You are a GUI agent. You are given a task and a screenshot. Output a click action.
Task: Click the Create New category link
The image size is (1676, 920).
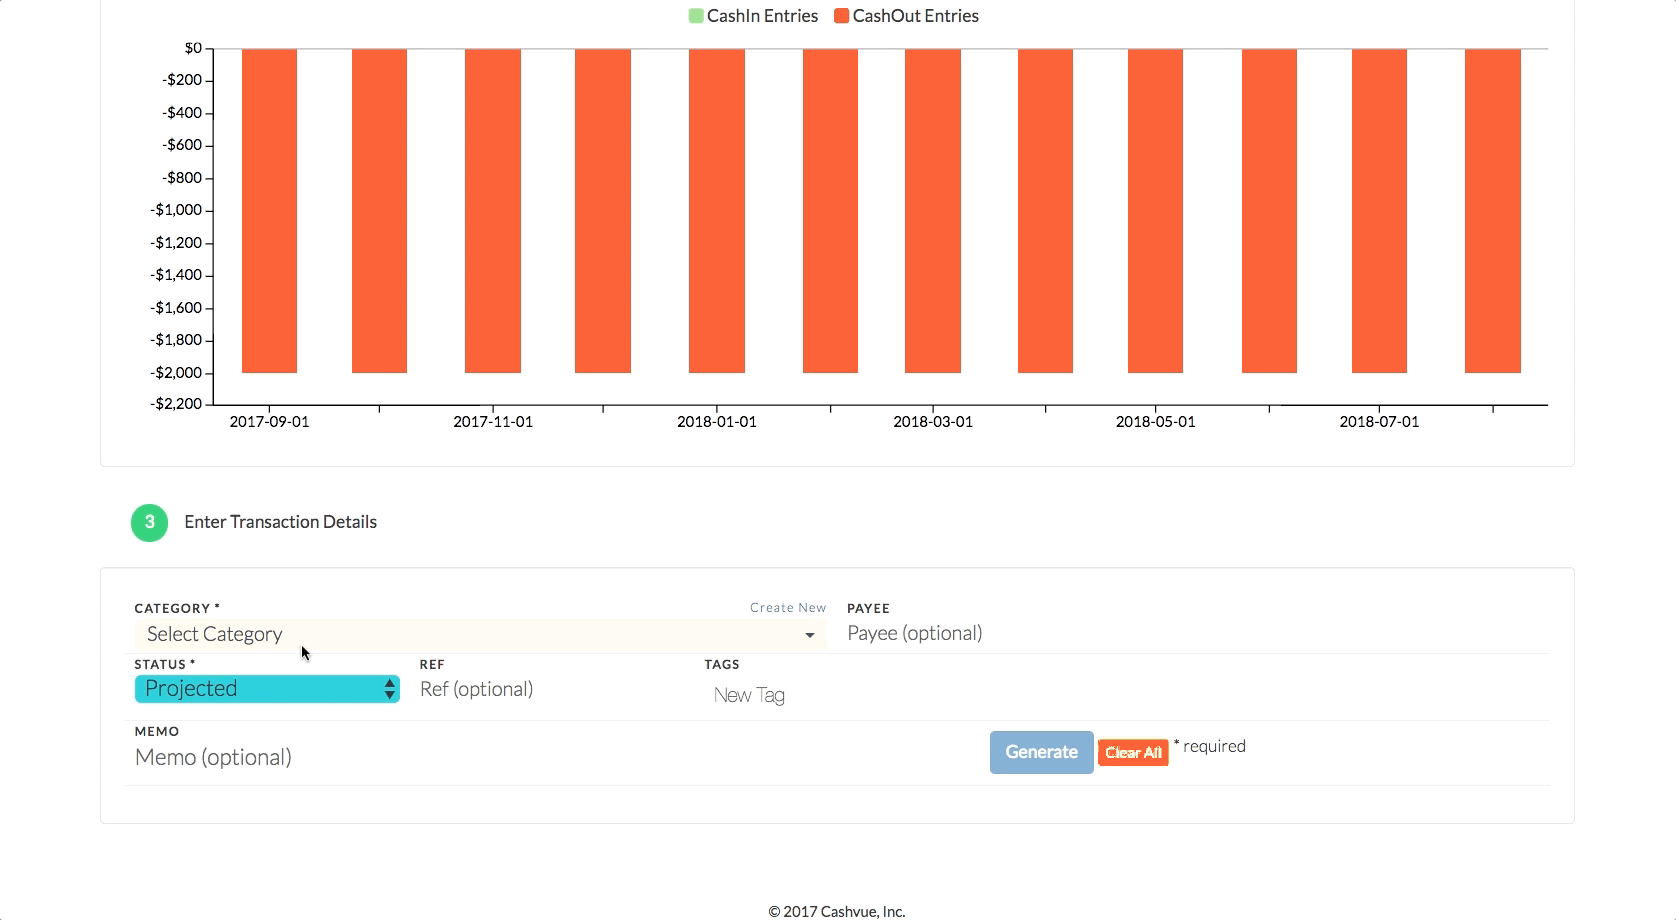click(x=788, y=608)
